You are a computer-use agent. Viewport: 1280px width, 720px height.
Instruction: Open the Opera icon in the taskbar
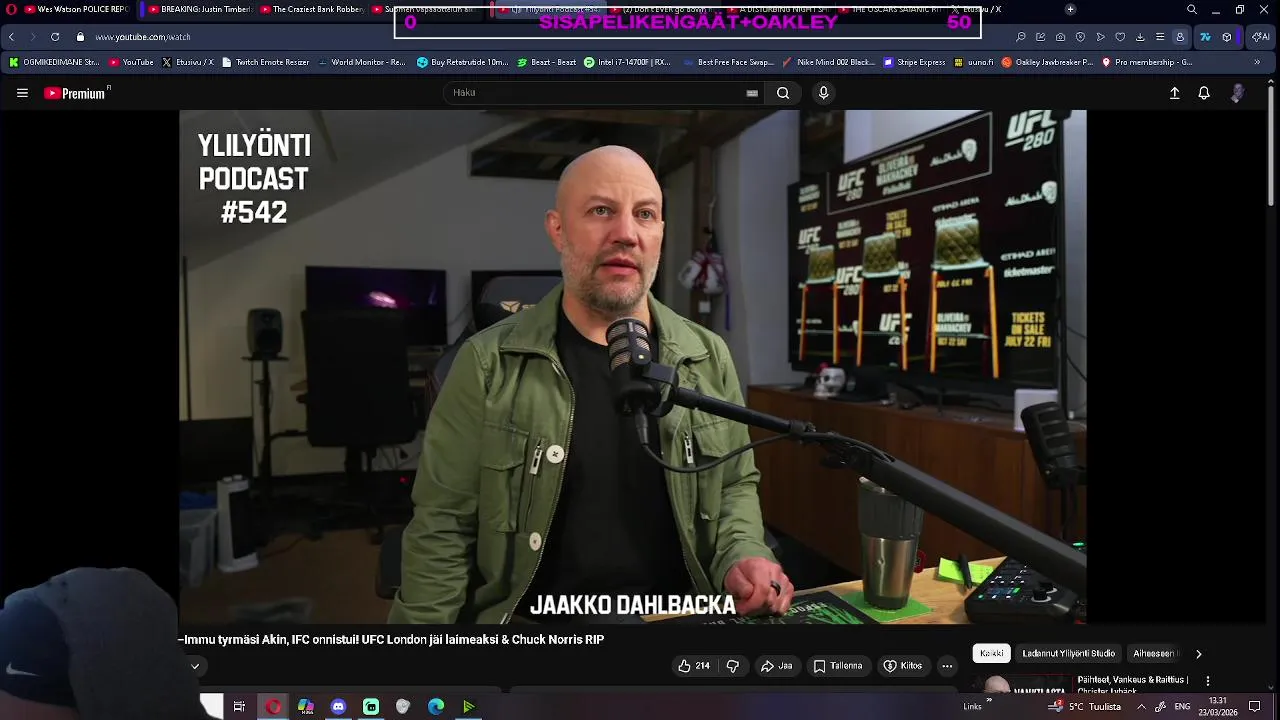click(273, 707)
